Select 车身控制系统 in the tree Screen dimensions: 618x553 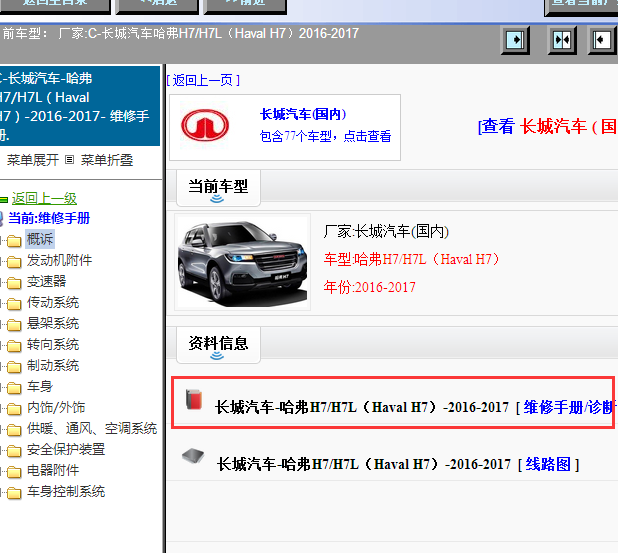click(66, 492)
